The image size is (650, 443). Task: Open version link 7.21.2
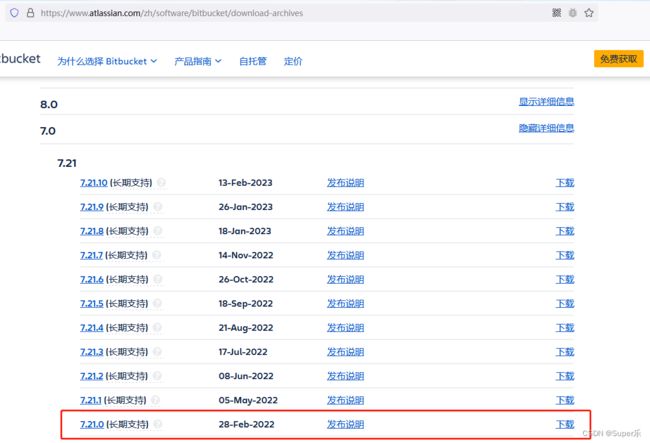point(92,376)
